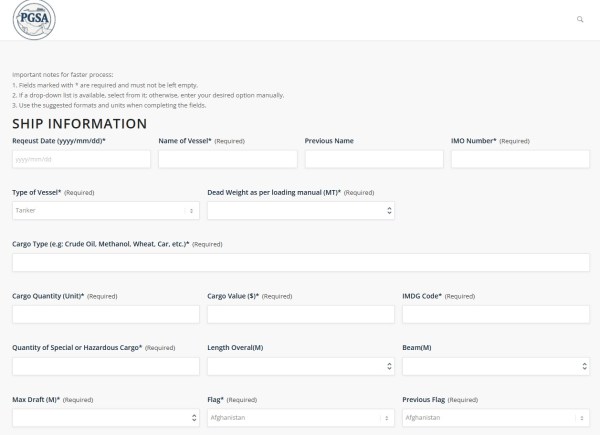Click the 'IMO Number' label
Screen dimensions: 600x435
point(474,141)
